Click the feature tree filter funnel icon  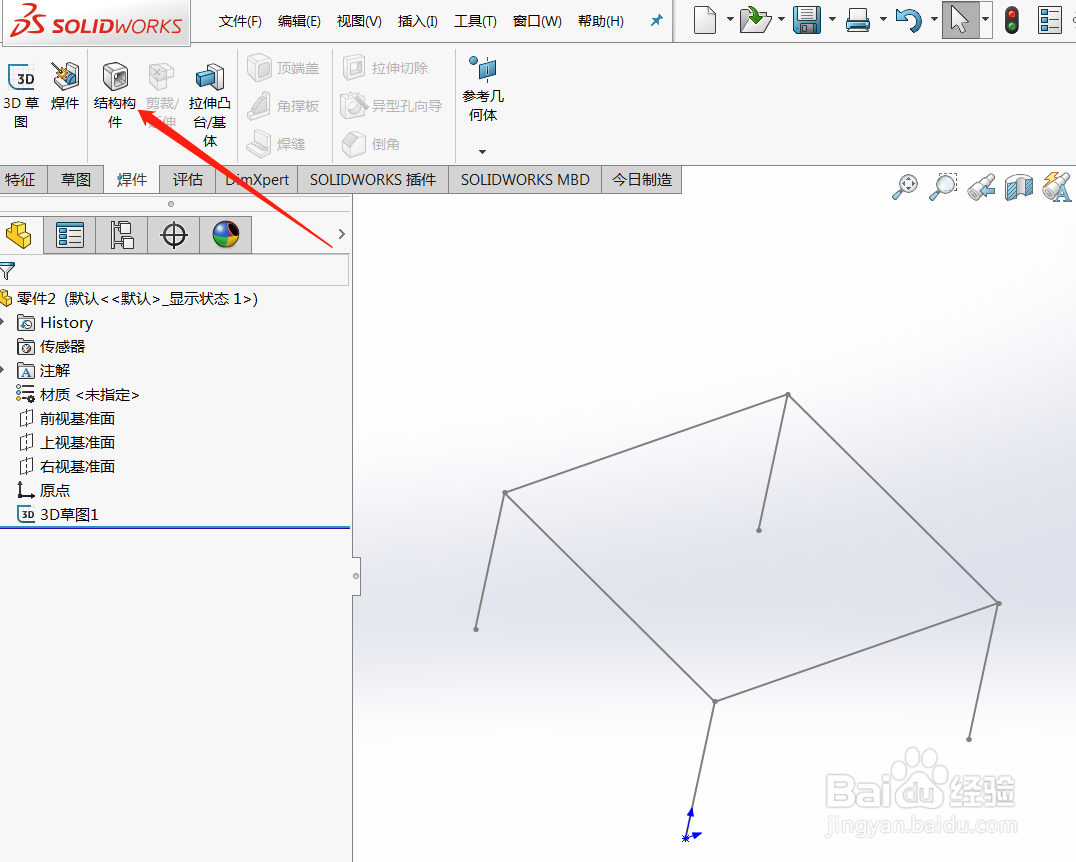(x=7, y=270)
